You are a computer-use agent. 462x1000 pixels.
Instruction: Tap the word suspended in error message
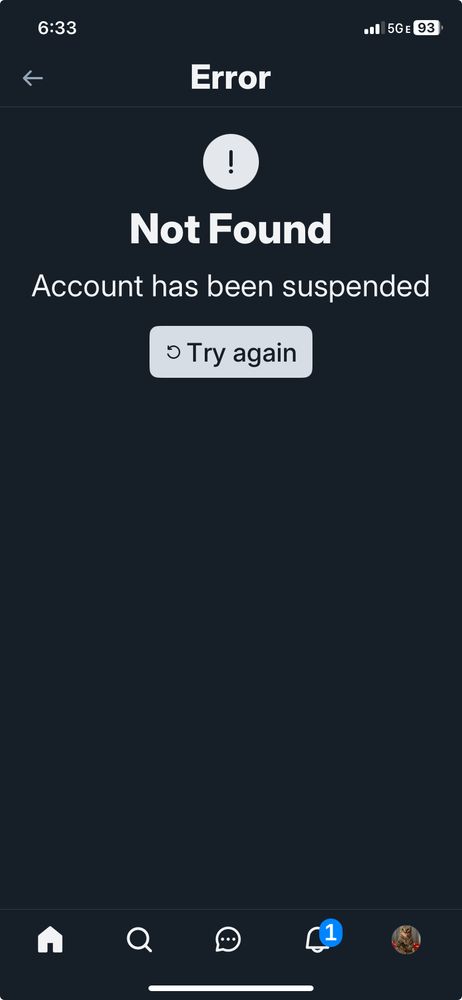click(x=356, y=287)
